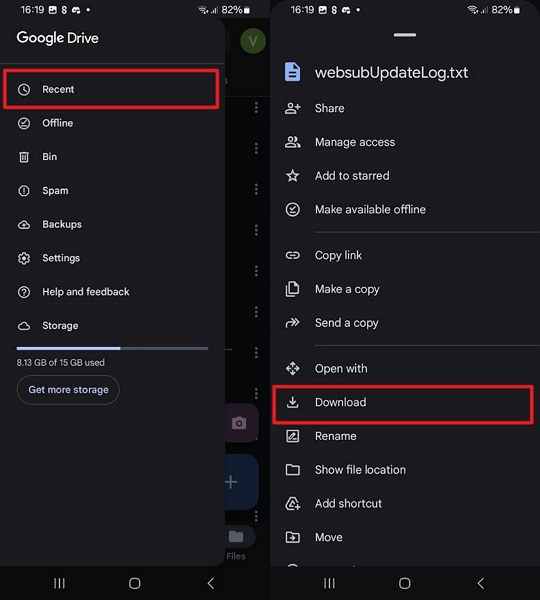540x600 pixels.
Task: Click the Add shortcut Drive icon
Action: coord(293,504)
